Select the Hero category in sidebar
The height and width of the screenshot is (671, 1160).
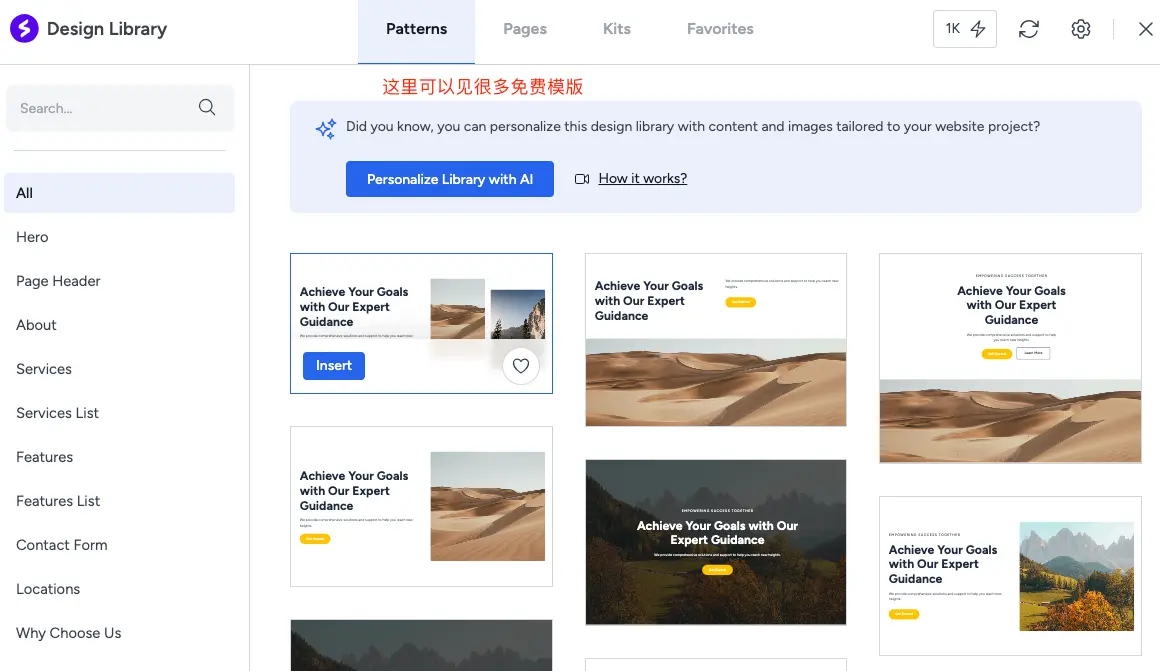[x=32, y=237]
